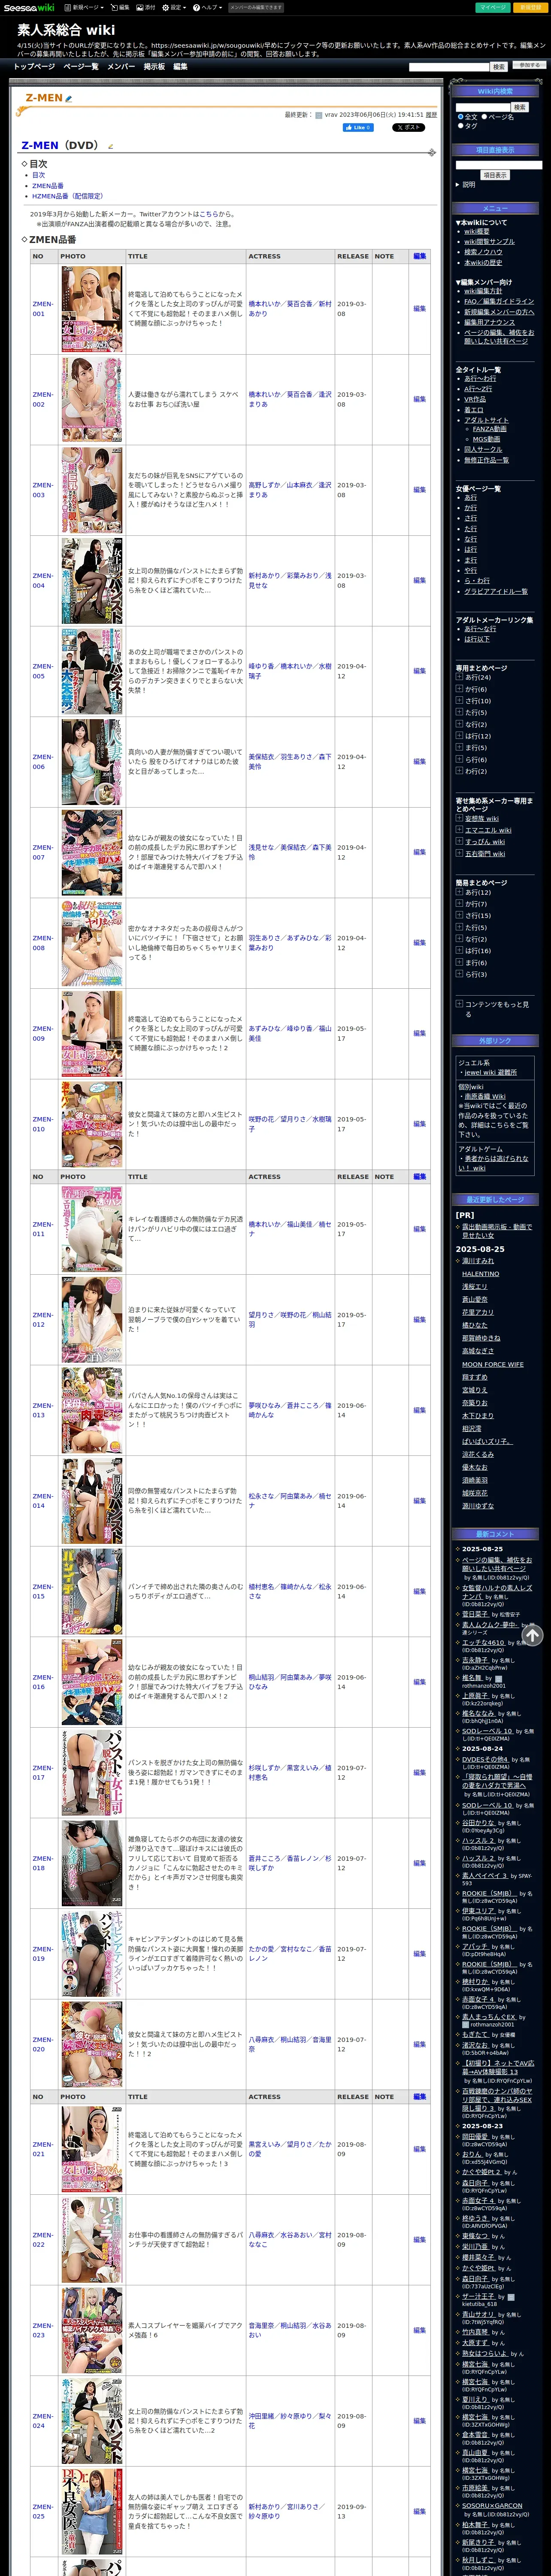Open the ZMEN-001 cover thumbnail
The height and width of the screenshot is (2576, 551).
(92, 309)
